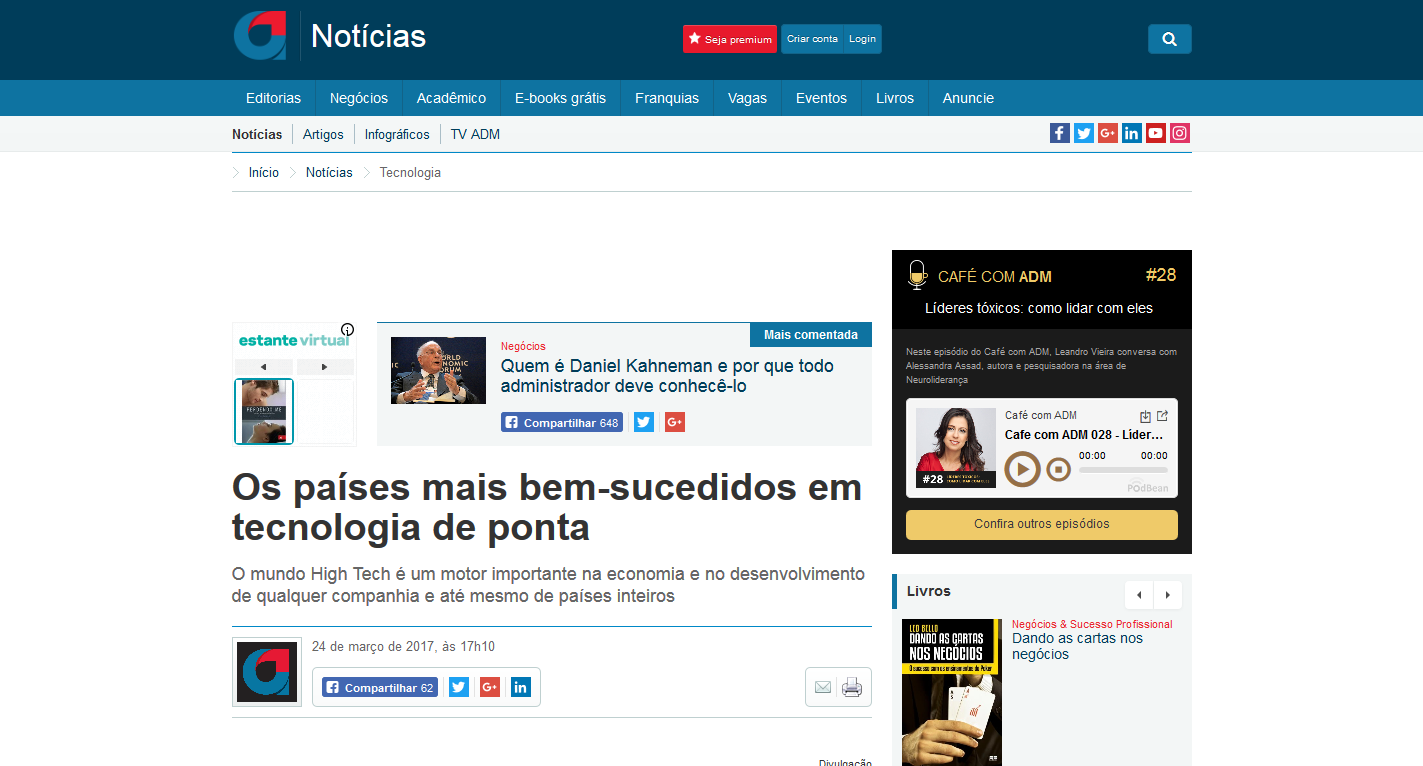Show previous book in Livros
This screenshot has height=766, width=1423.
1139,595
